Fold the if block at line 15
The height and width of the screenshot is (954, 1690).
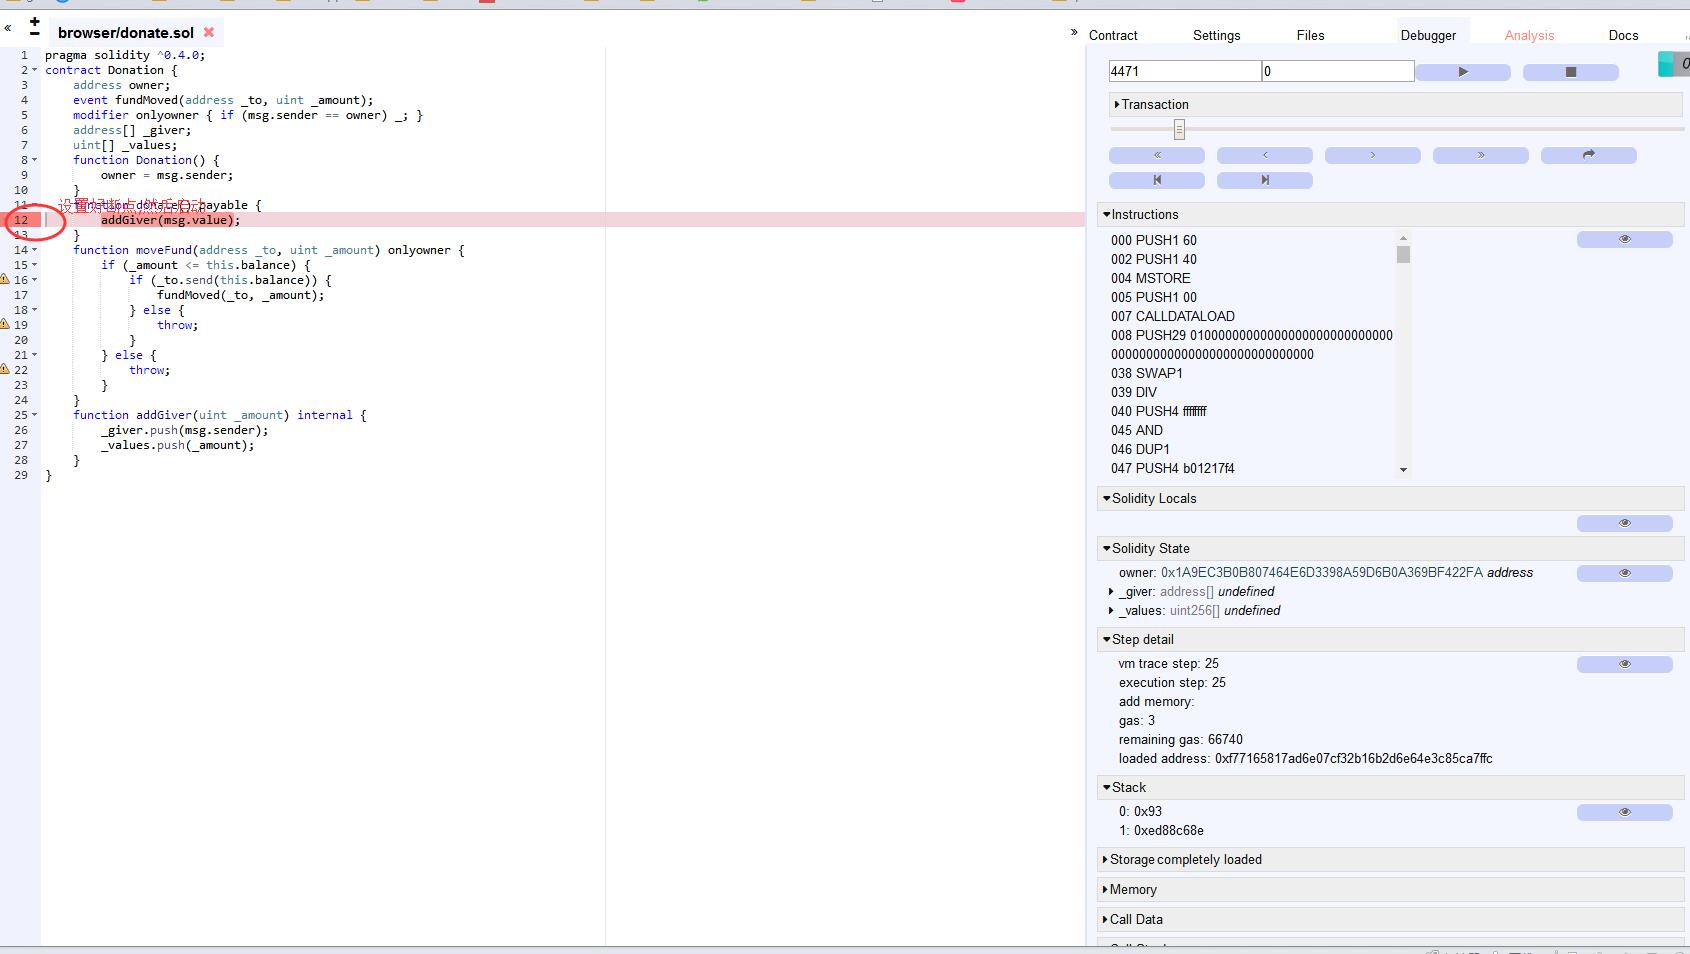tap(35, 265)
